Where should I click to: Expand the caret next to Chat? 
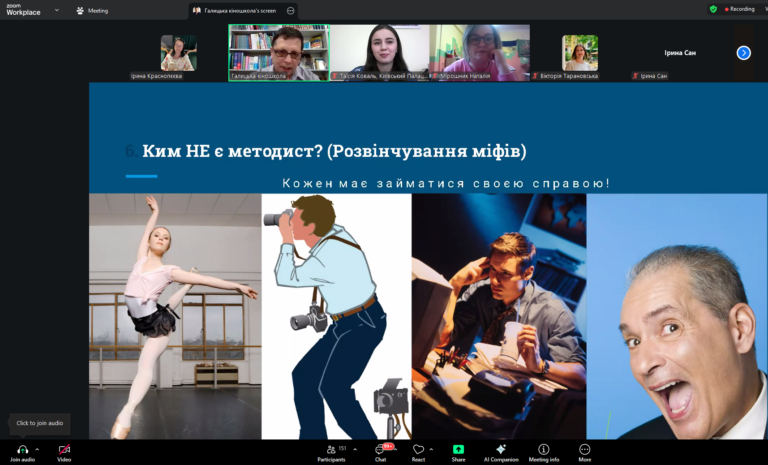[395, 449]
